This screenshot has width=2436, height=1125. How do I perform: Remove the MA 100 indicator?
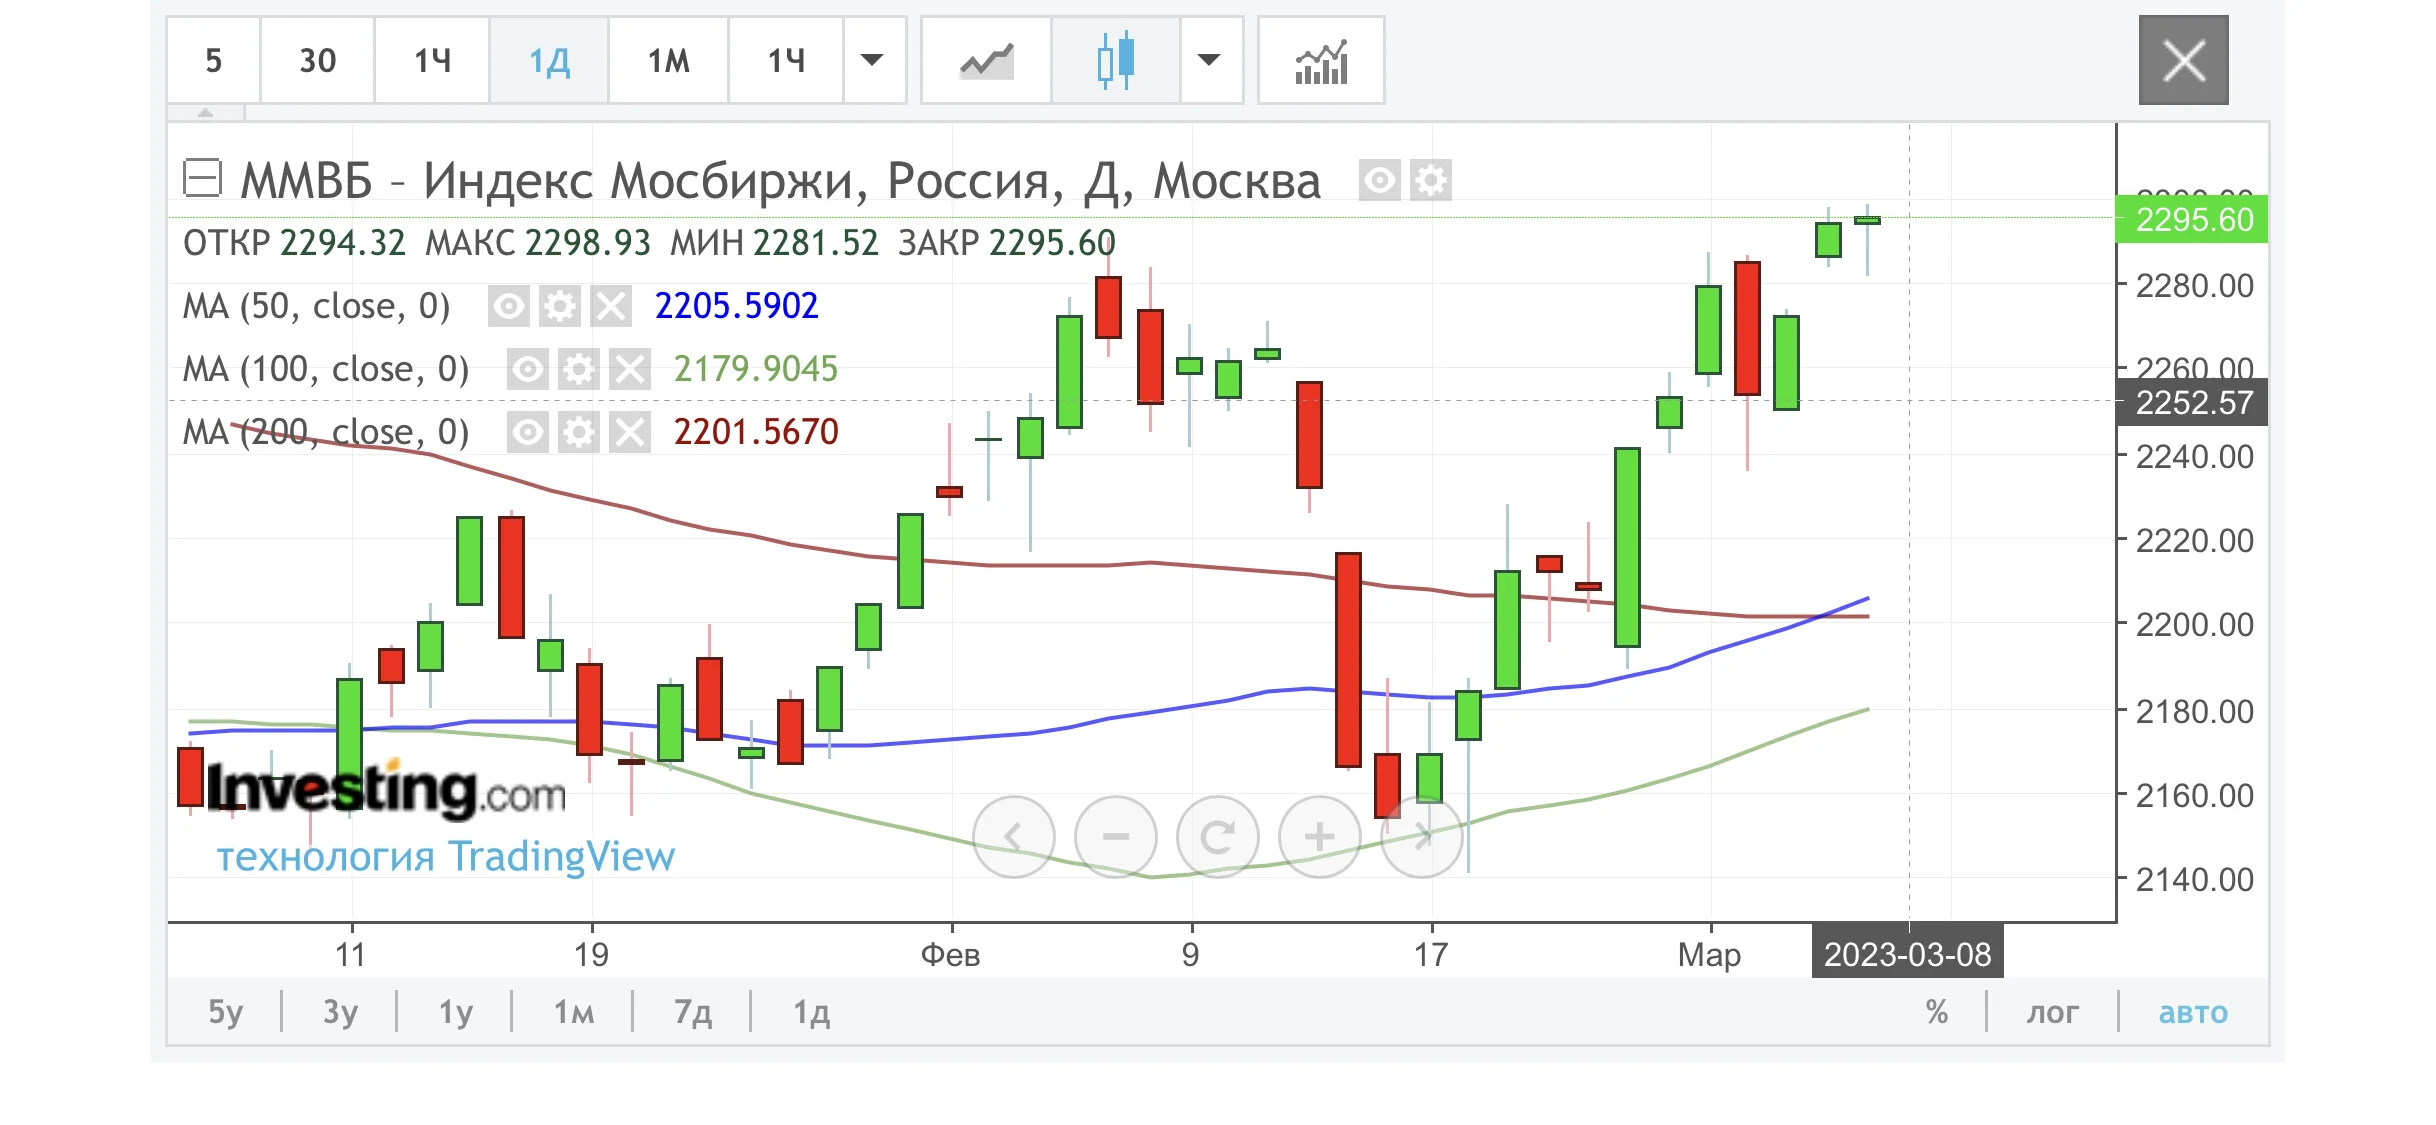click(629, 369)
